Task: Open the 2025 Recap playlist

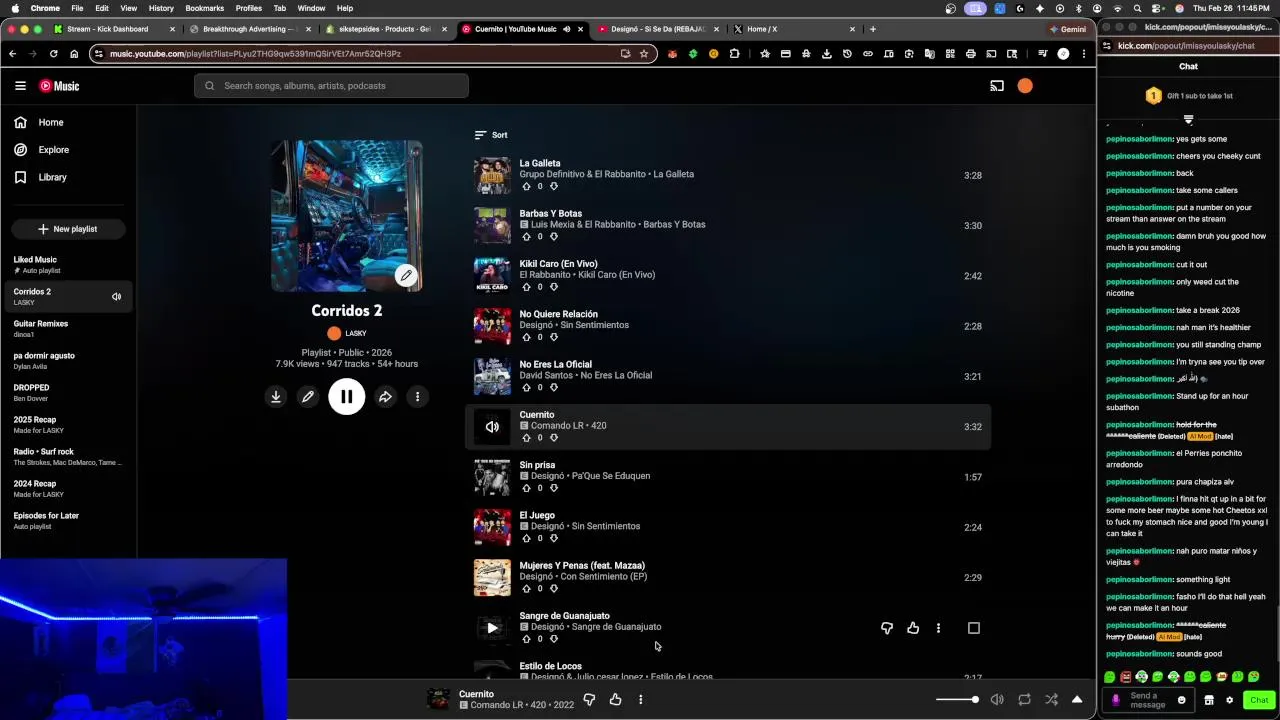Action: [x=68, y=425]
